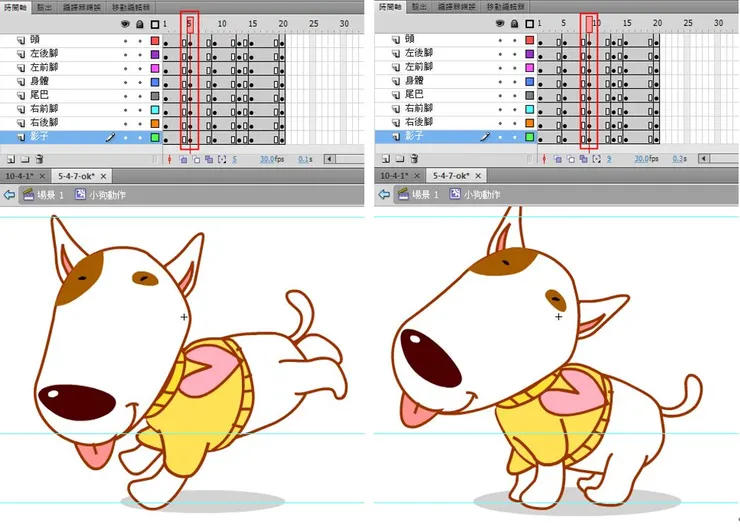Click current frame number 9 in right timeline

coord(609,159)
